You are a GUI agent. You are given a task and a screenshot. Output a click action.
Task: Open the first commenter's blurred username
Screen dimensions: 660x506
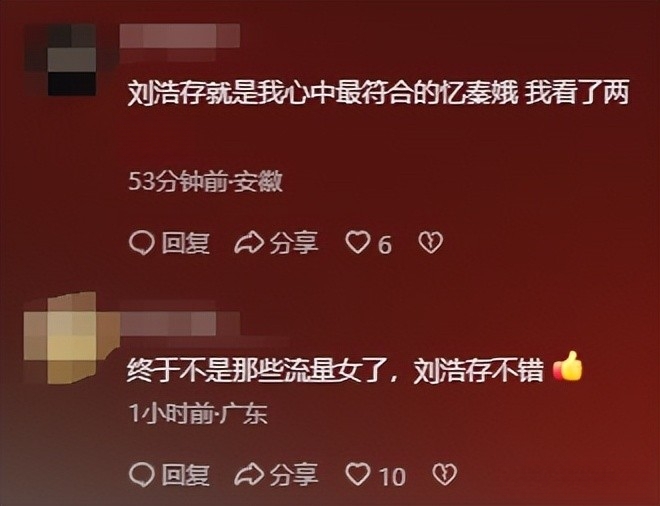(180, 36)
